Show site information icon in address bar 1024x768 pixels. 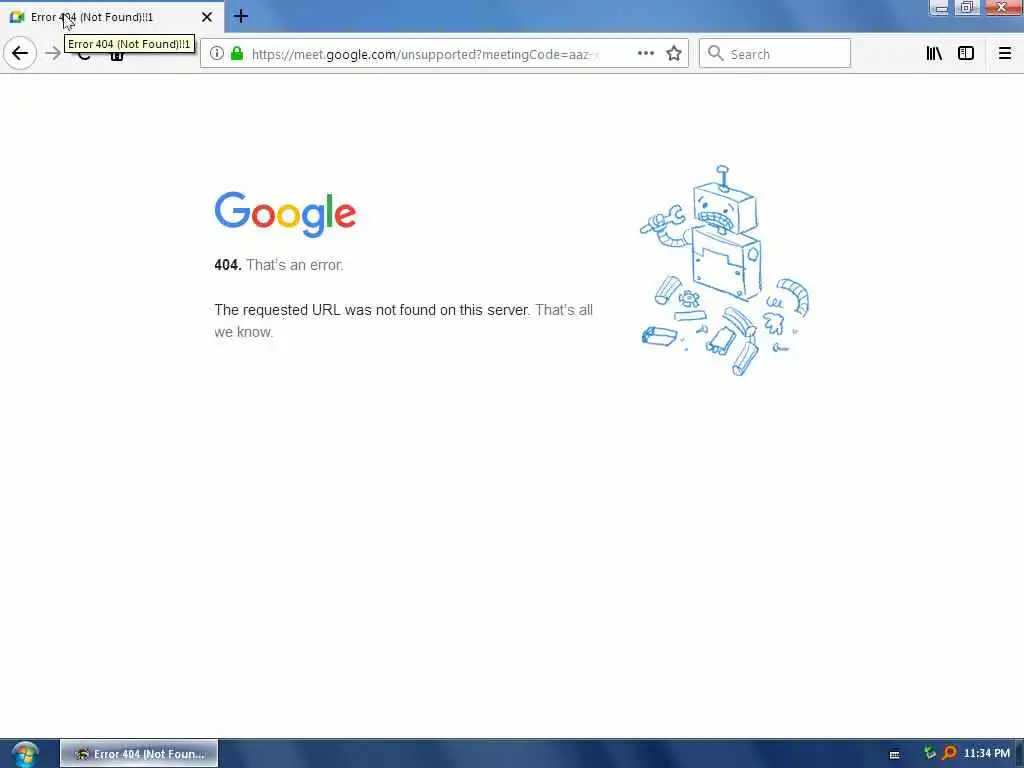coord(217,54)
